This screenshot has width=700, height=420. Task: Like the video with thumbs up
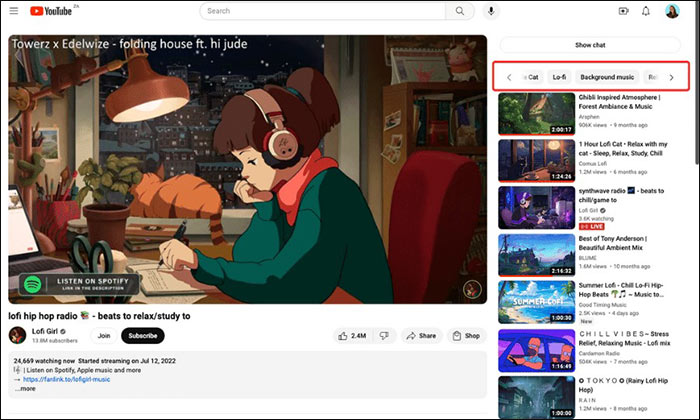pos(352,336)
